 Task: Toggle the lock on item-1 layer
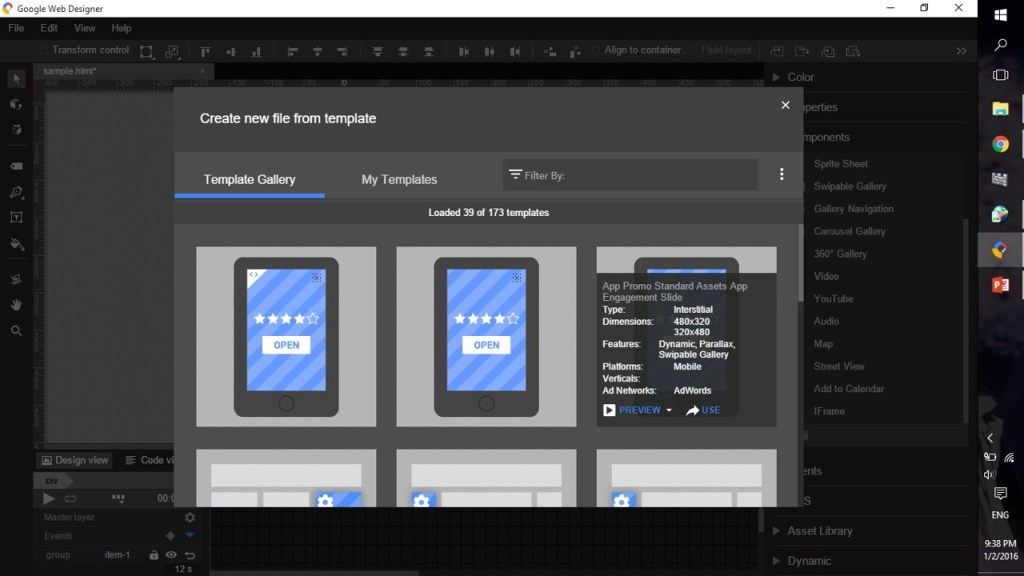154,555
